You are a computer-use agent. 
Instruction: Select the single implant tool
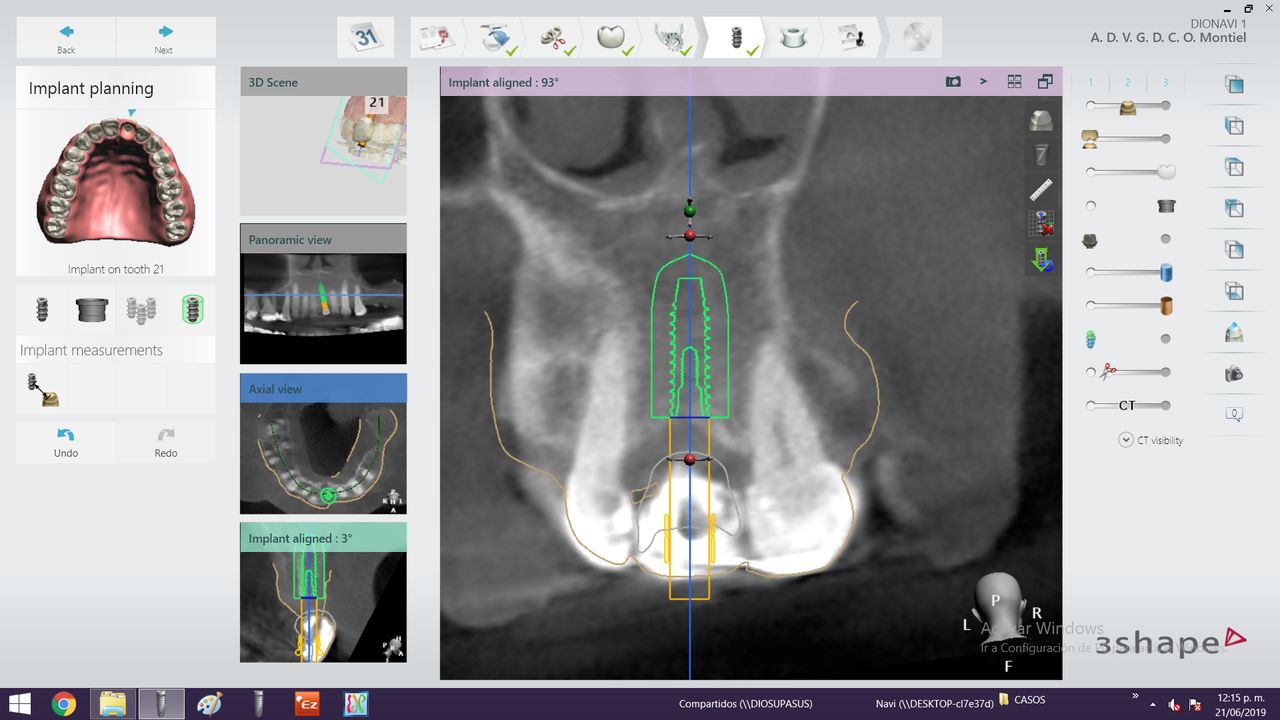pos(42,310)
